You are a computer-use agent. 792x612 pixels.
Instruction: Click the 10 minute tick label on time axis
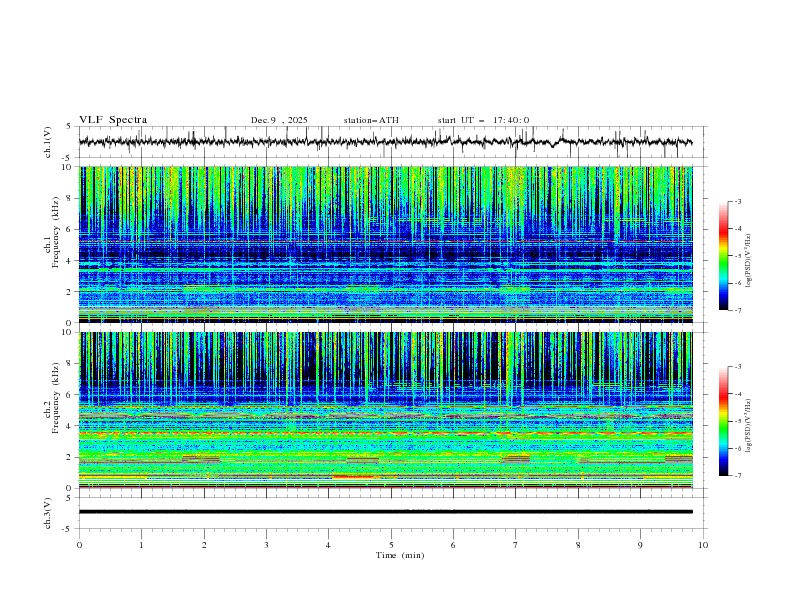point(703,544)
